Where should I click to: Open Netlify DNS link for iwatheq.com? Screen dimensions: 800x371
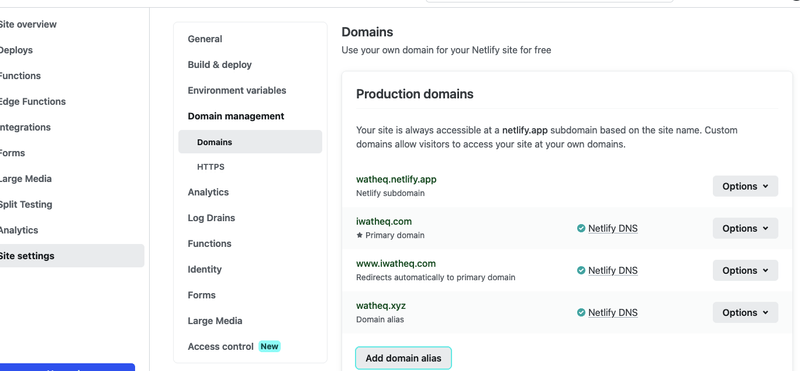click(613, 229)
